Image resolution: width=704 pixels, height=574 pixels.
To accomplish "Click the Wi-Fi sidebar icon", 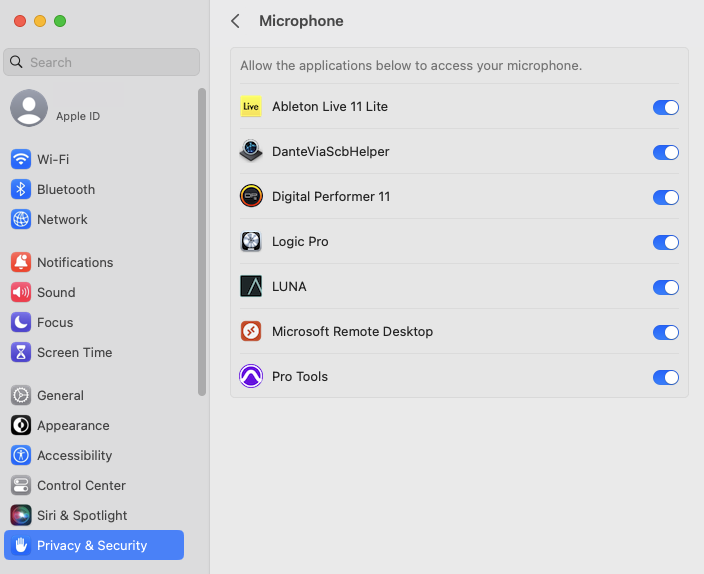I will tap(21, 159).
